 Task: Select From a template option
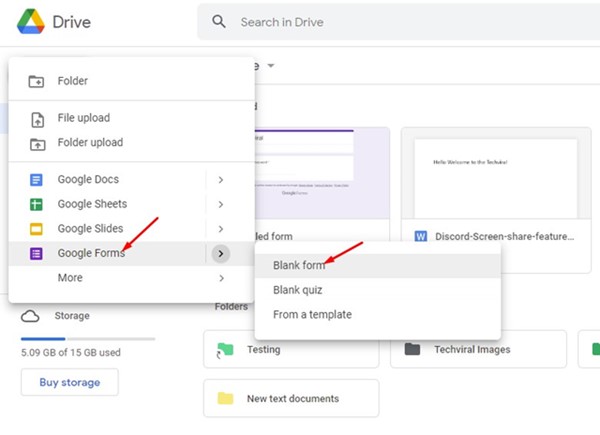coord(312,315)
